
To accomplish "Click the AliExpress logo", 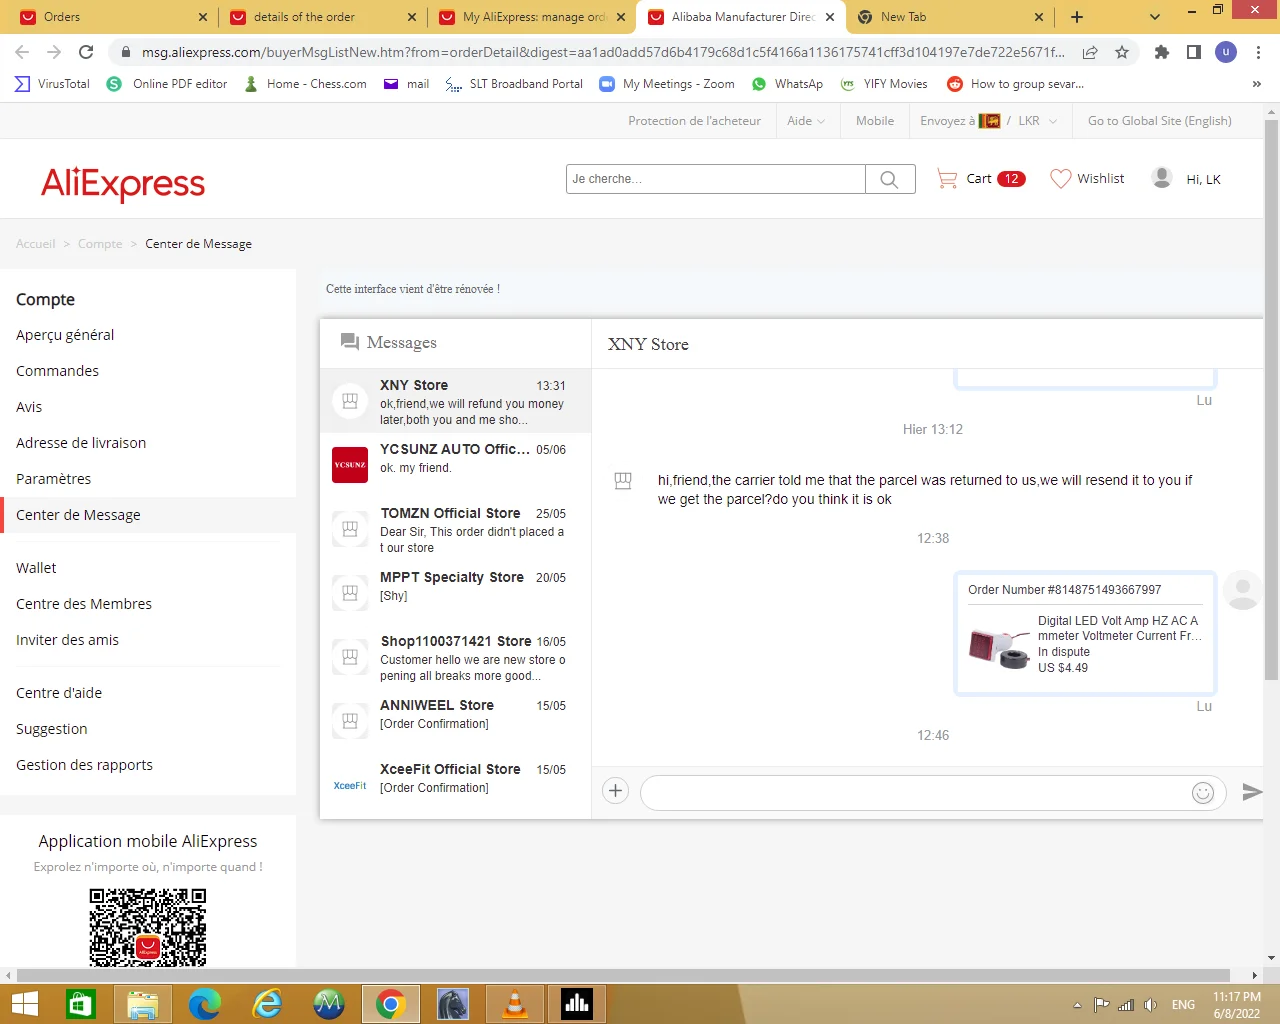I will (x=123, y=183).
